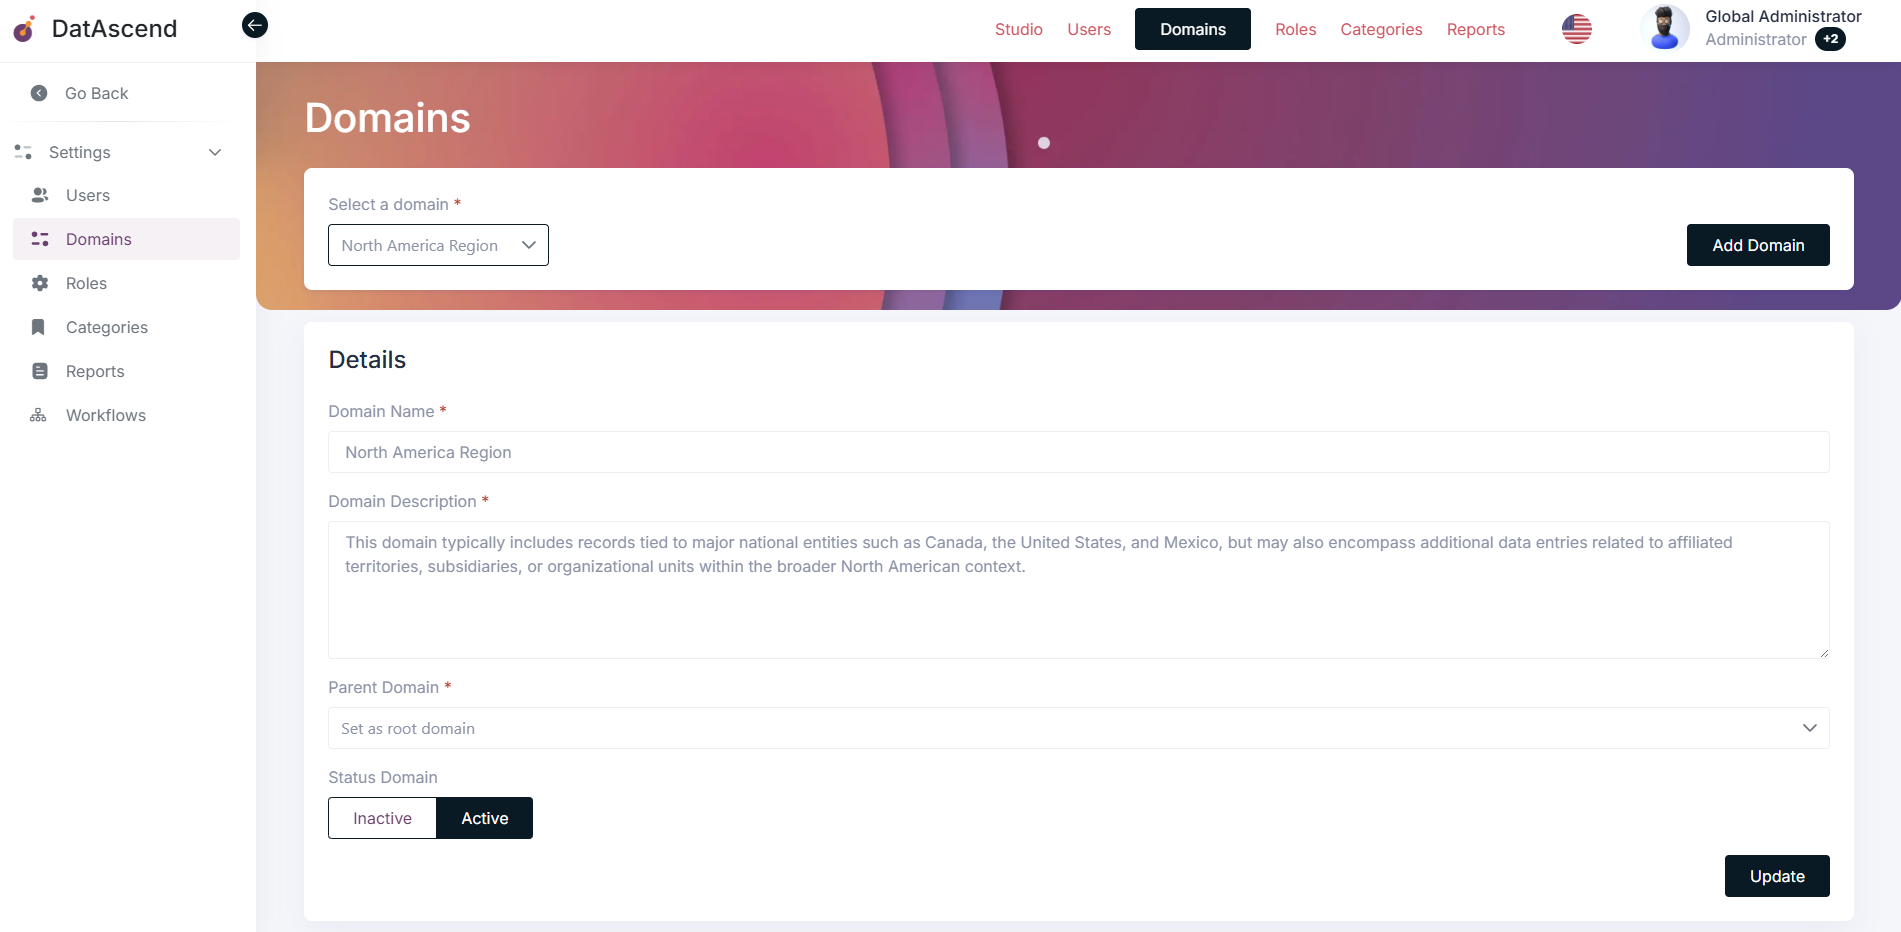Open Reports from the sidebar icon

click(38, 371)
